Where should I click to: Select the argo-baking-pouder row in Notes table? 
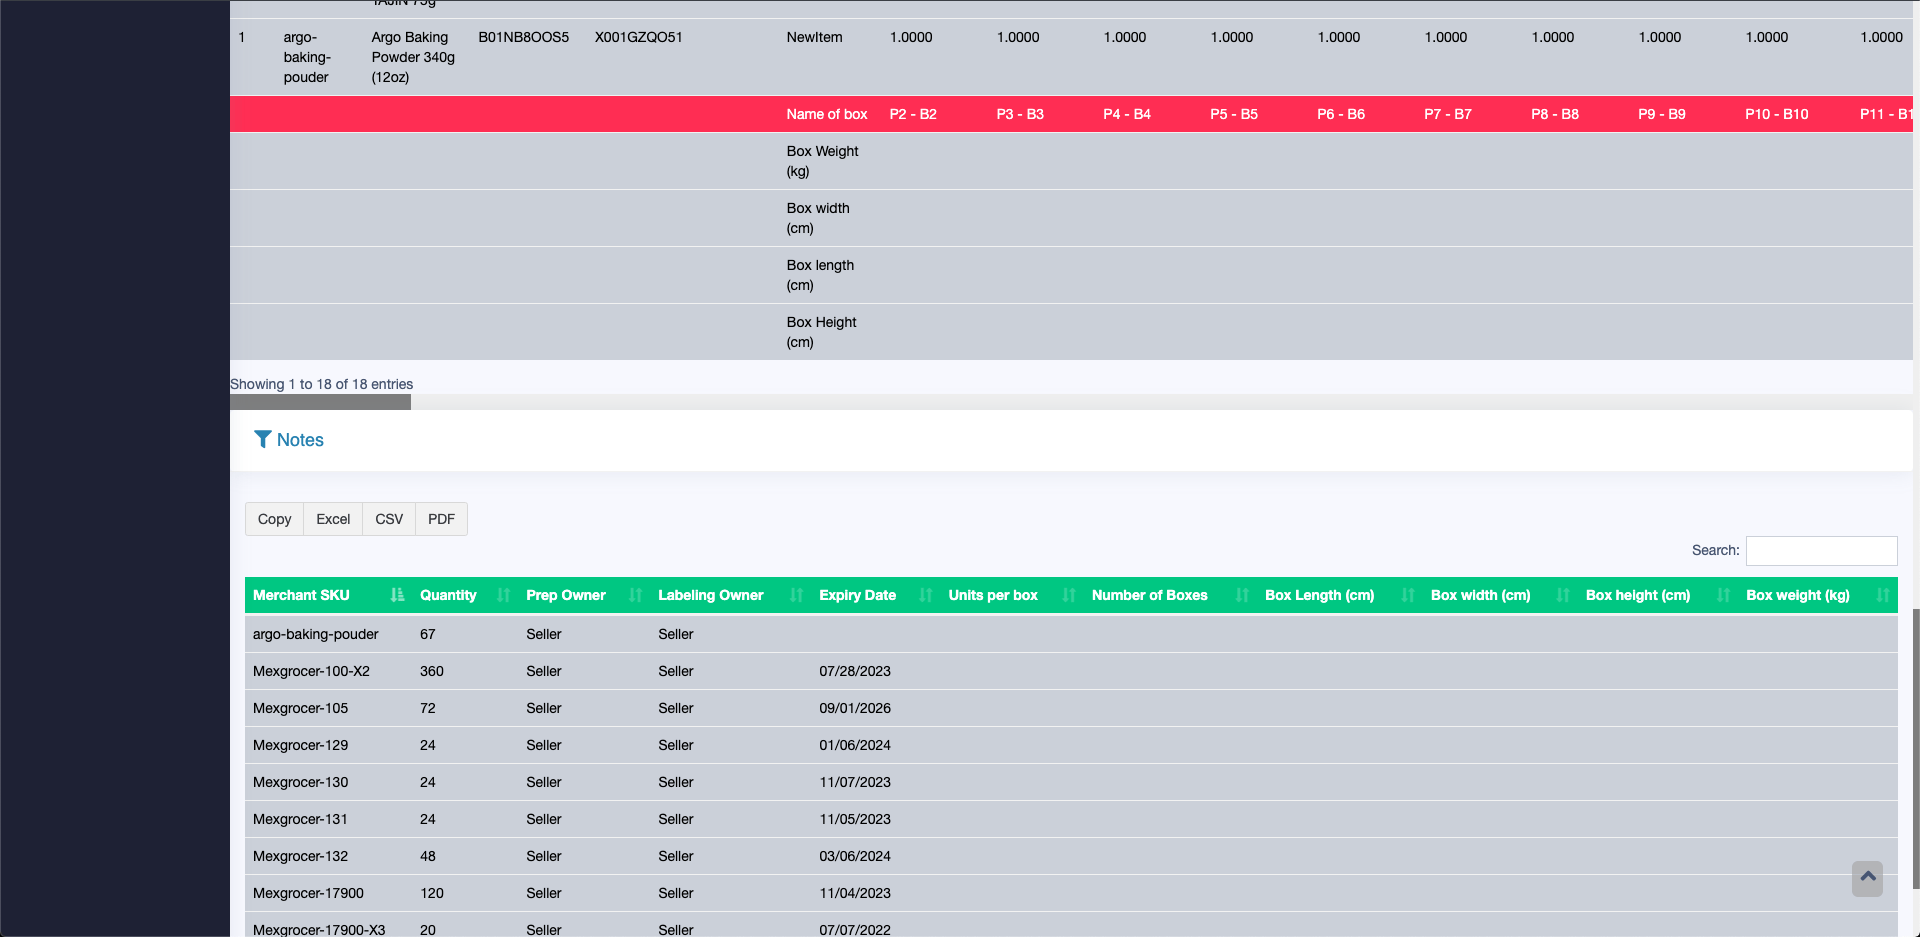1071,634
